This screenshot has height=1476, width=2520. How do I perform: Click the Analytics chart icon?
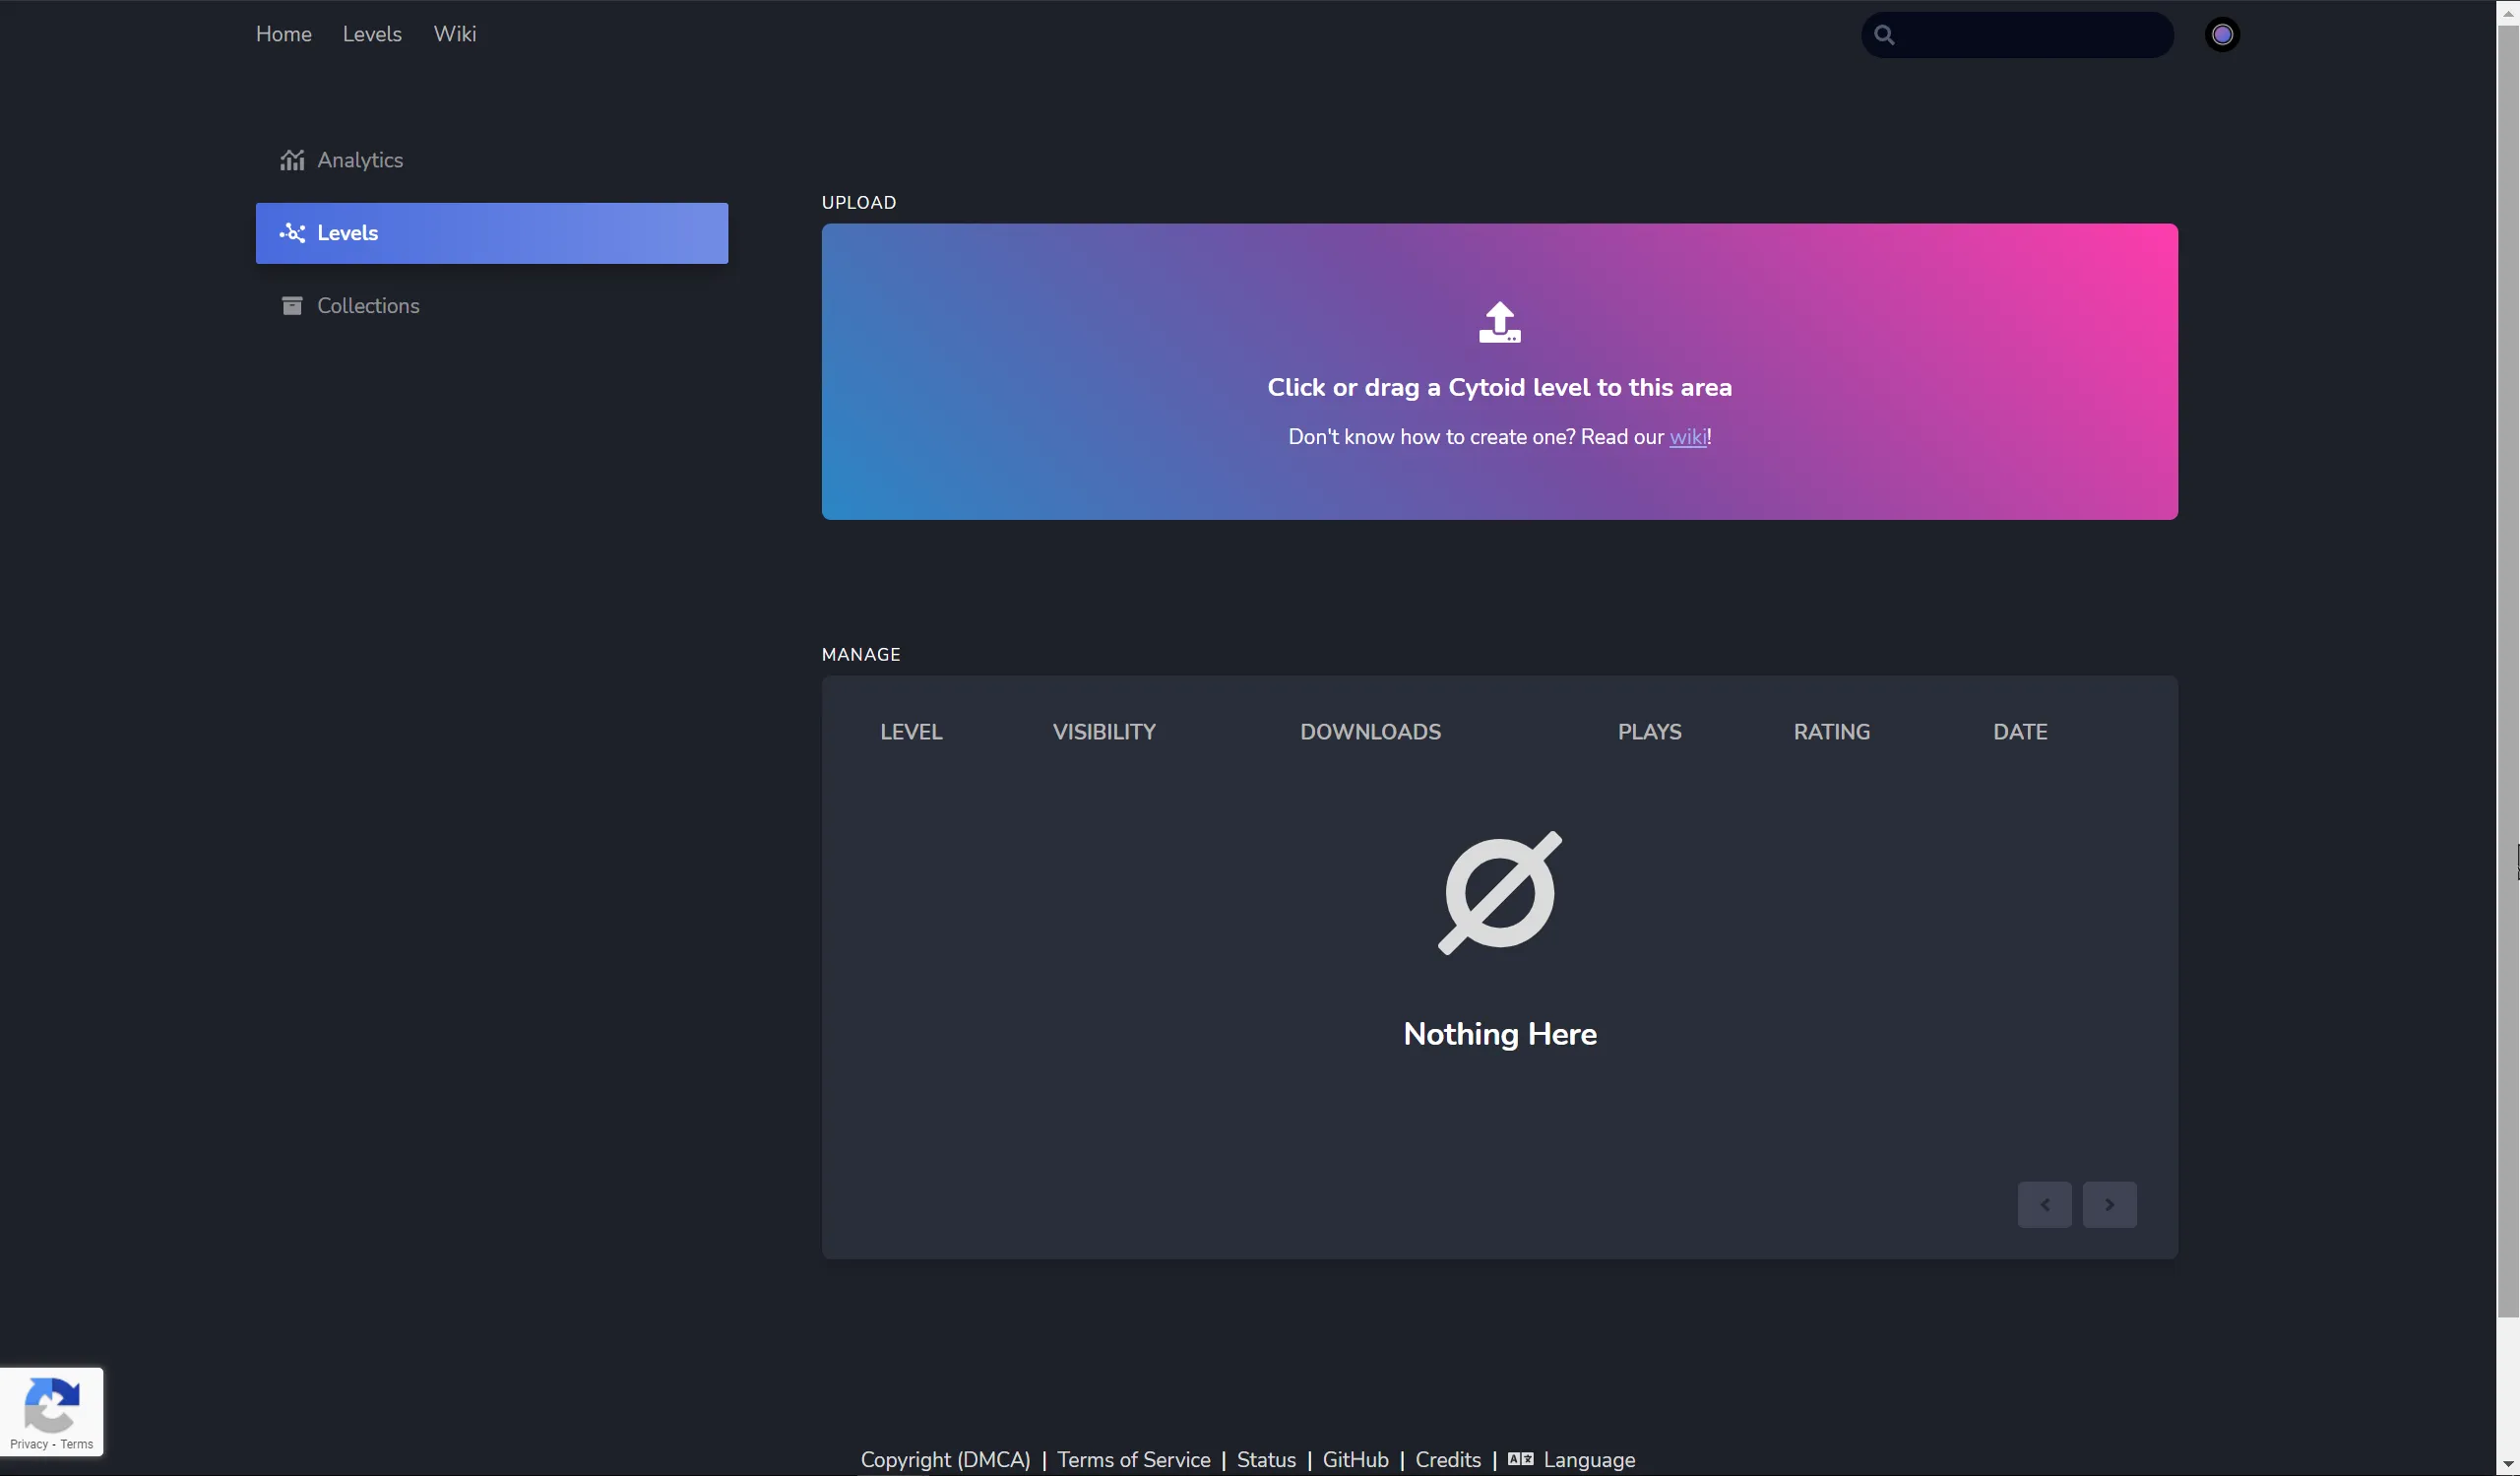point(292,160)
